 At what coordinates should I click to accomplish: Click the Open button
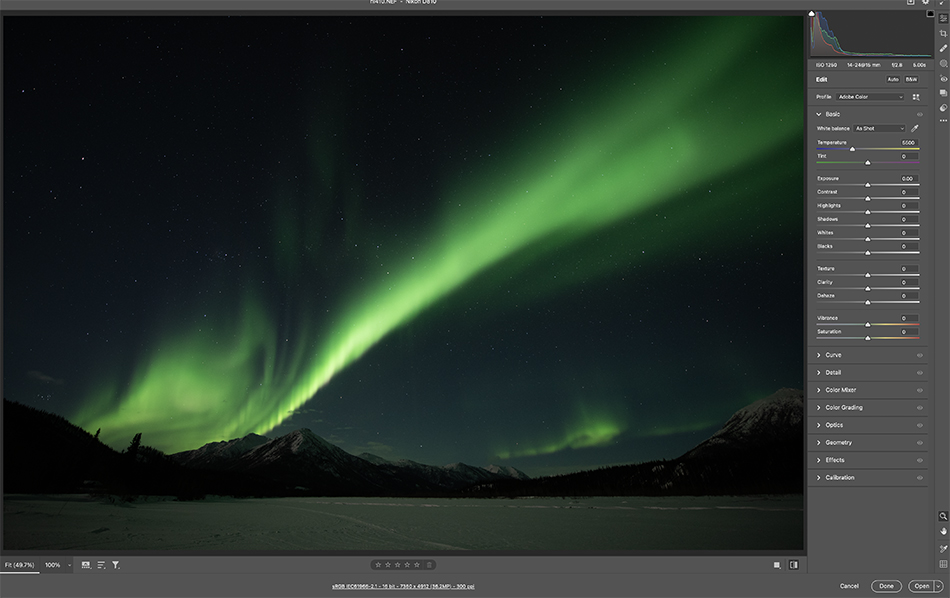(922, 586)
